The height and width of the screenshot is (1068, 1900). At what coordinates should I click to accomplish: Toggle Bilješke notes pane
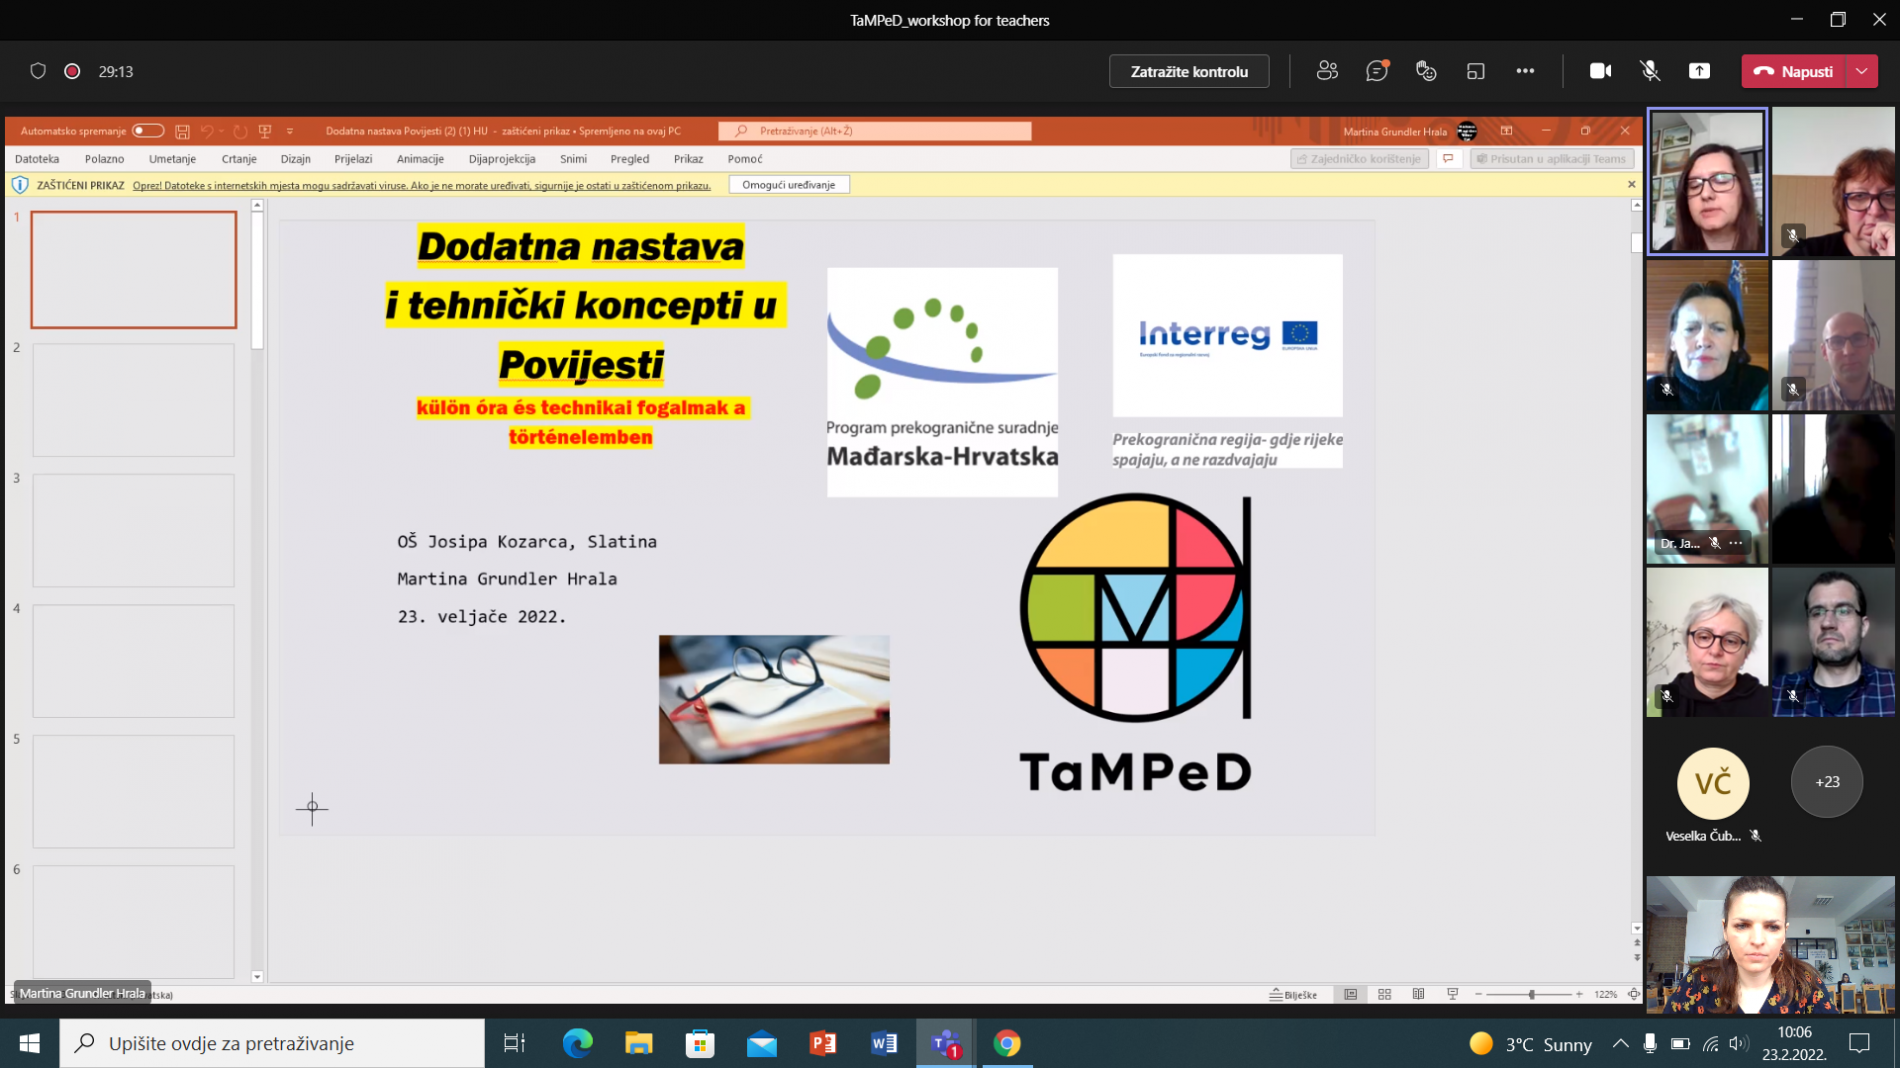(x=1294, y=995)
